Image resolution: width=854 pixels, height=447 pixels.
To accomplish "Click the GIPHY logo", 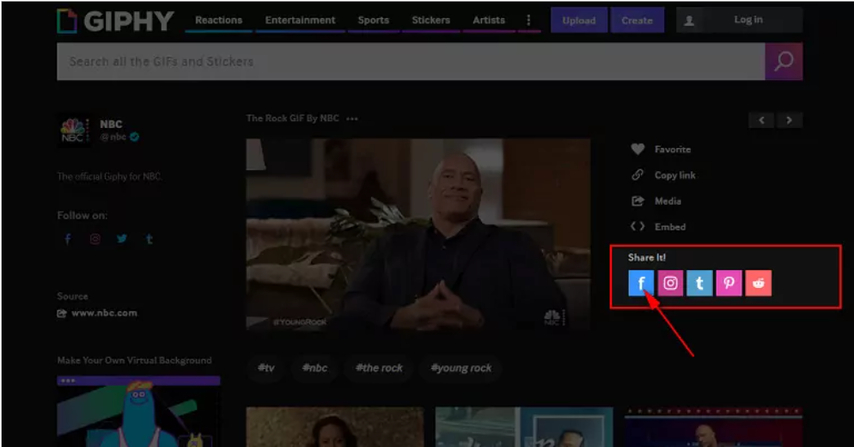I will (x=115, y=21).
